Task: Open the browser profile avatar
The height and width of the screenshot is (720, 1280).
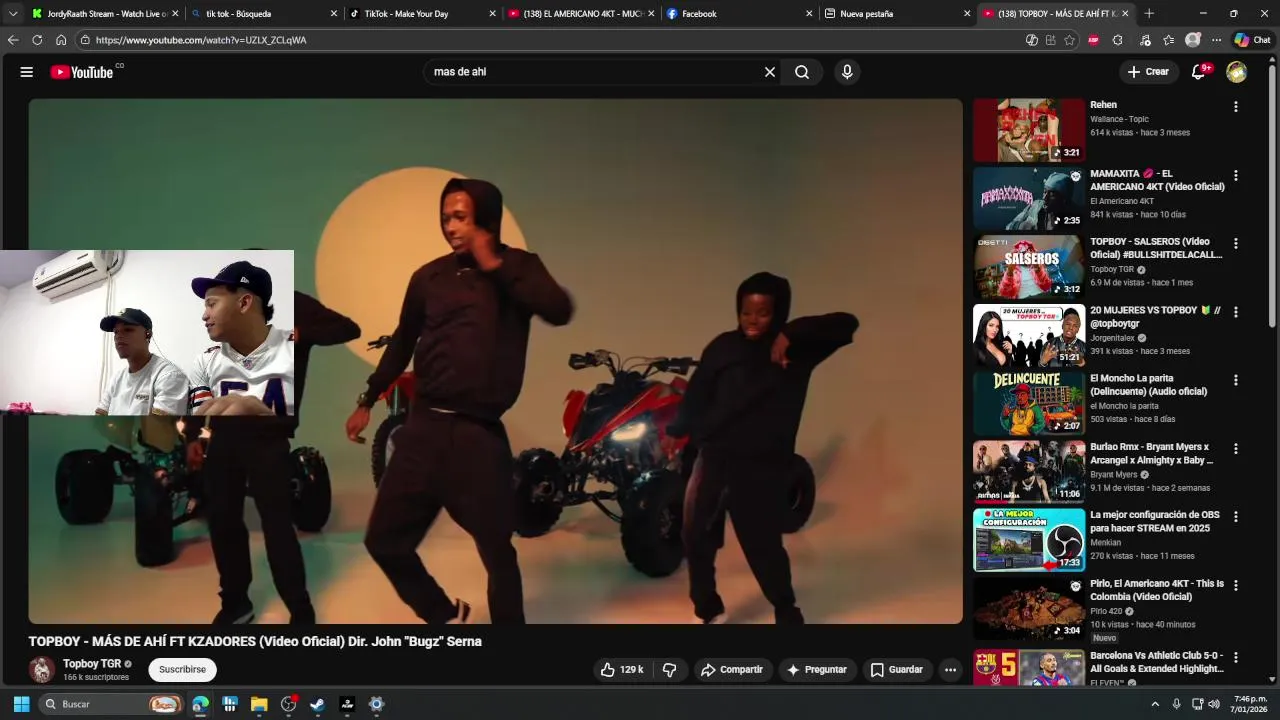Action: [1192, 40]
